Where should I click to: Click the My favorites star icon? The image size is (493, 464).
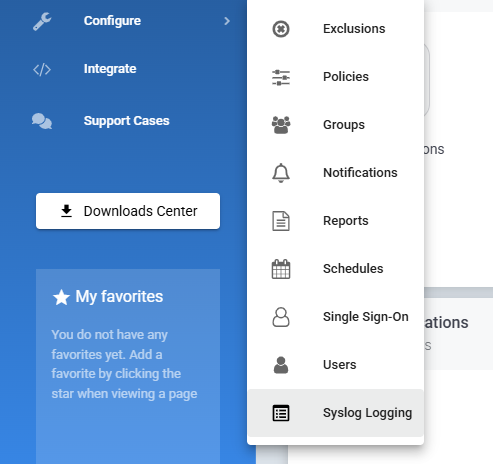(61, 297)
